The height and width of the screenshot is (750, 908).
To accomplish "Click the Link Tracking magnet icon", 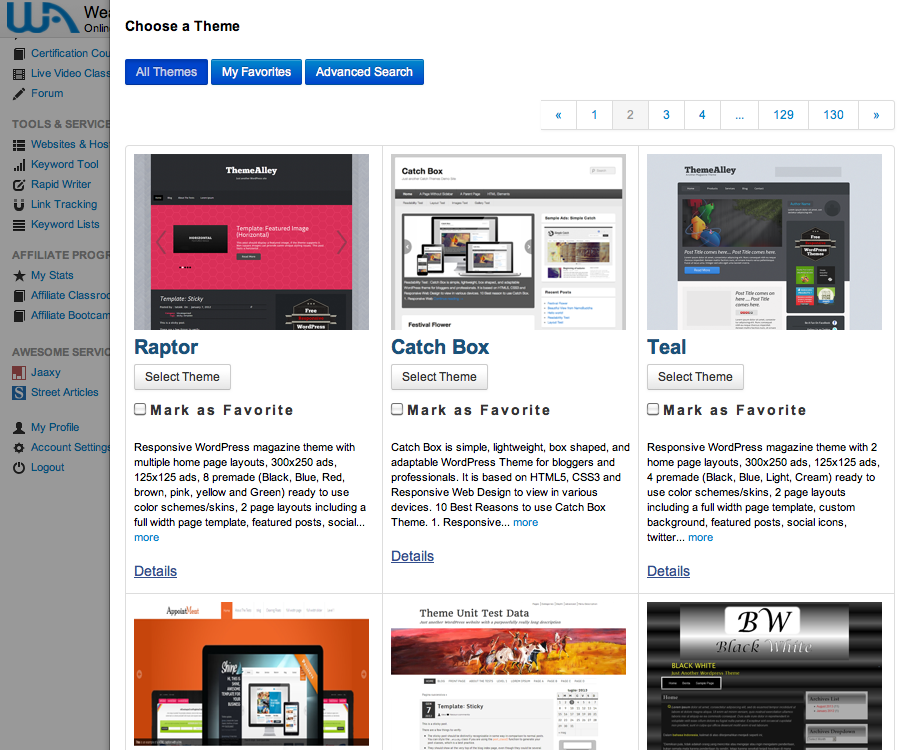I will [19, 205].
